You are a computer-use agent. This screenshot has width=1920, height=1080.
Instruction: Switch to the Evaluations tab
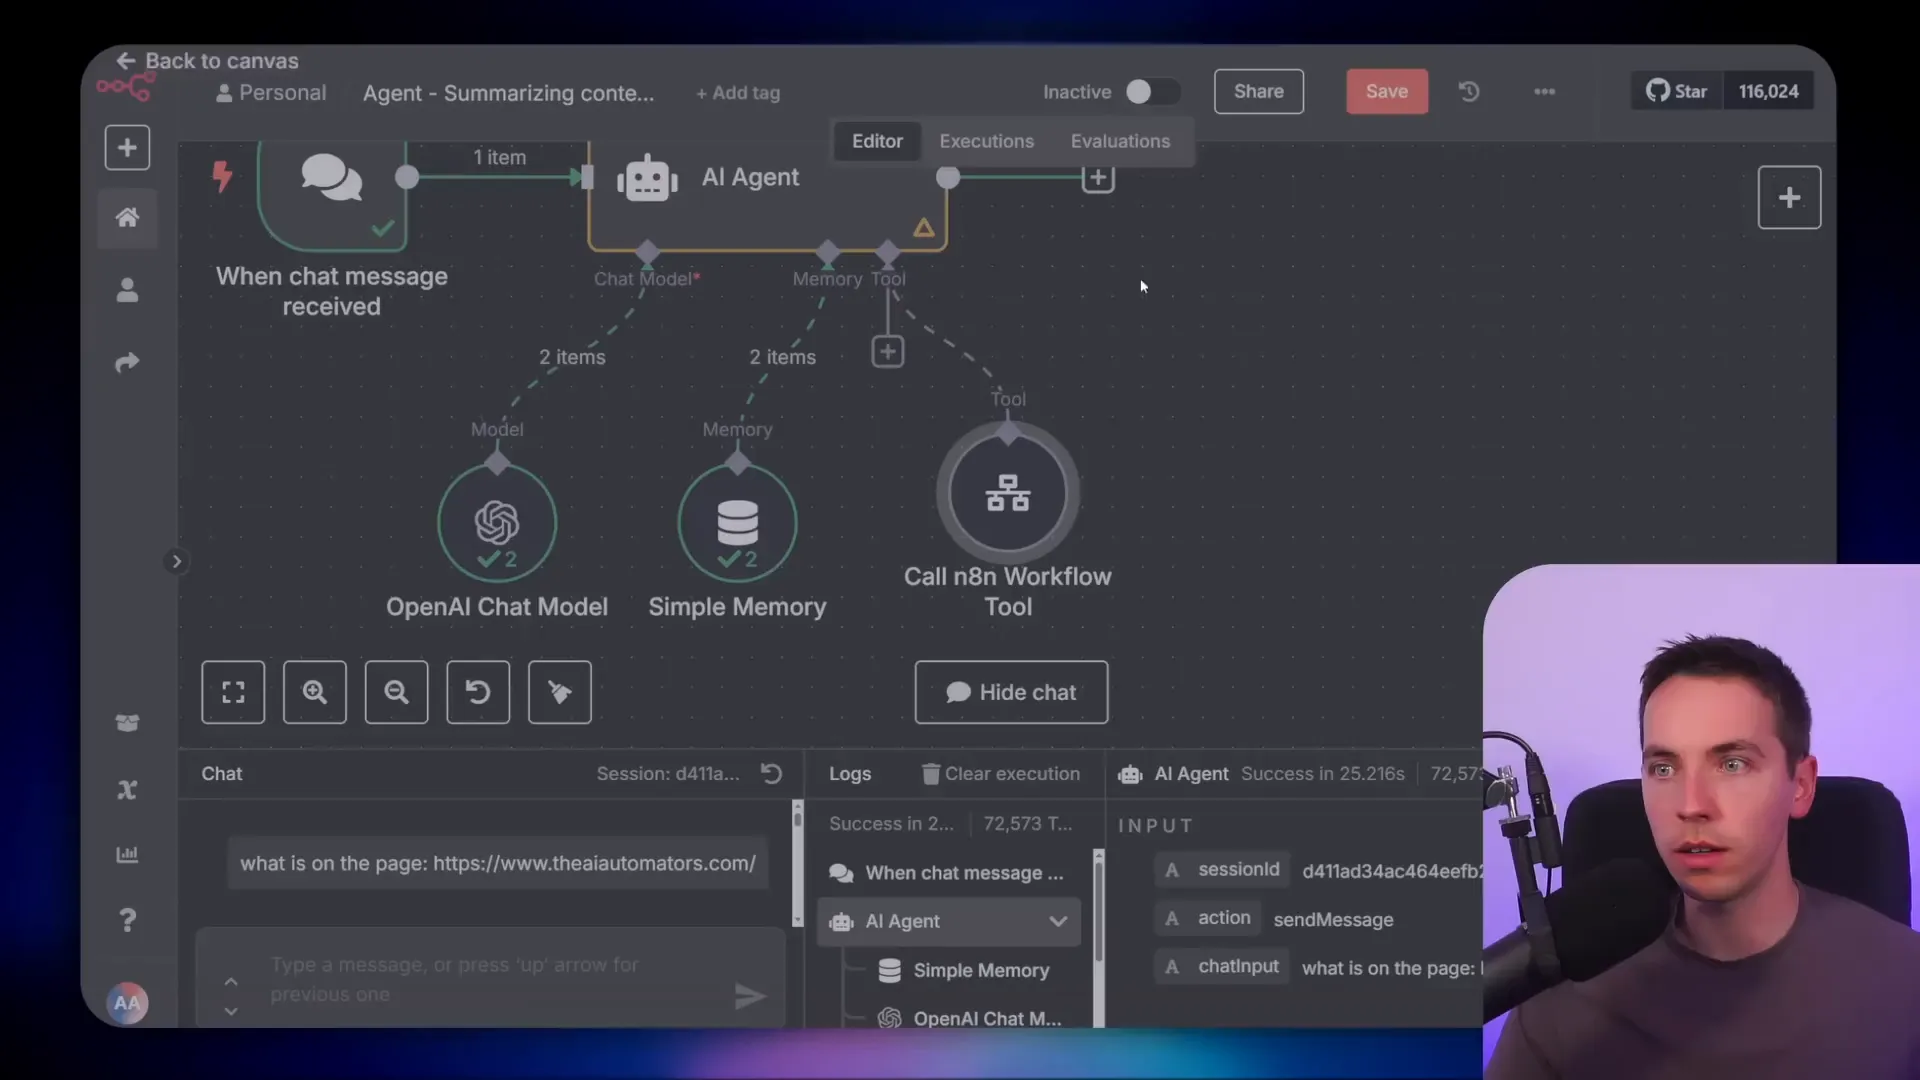coord(1120,141)
